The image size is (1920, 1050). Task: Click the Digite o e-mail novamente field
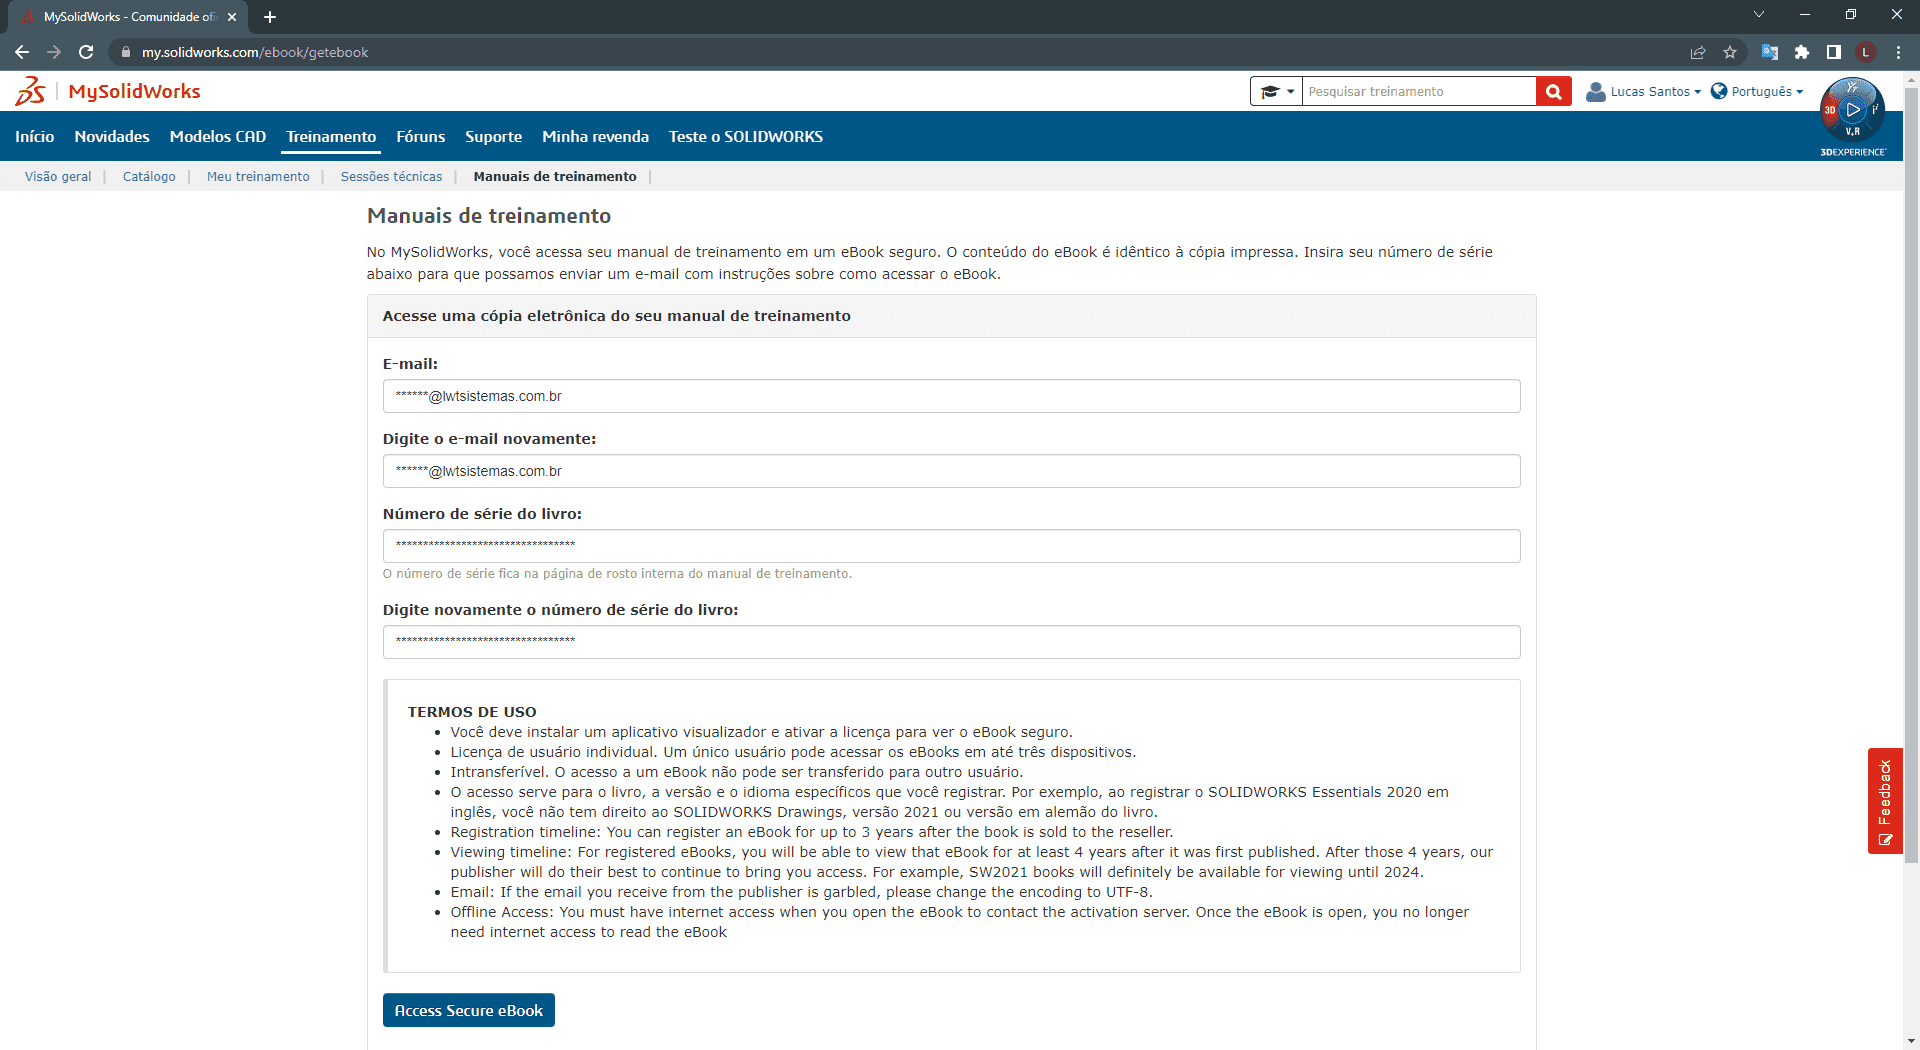click(951, 471)
